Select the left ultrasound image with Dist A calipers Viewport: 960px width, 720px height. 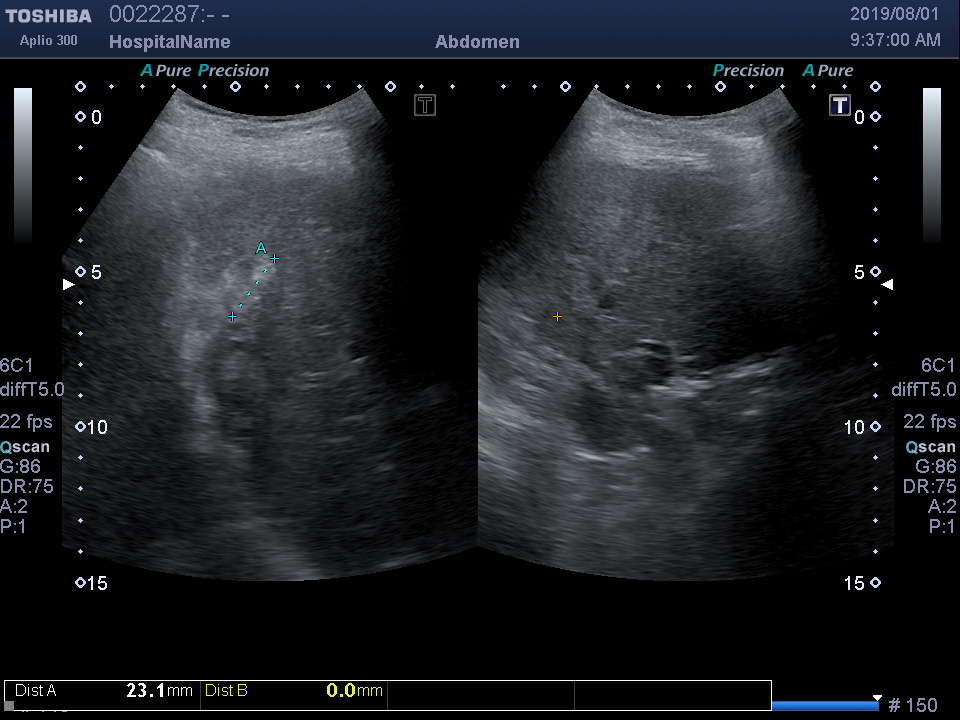click(x=269, y=334)
